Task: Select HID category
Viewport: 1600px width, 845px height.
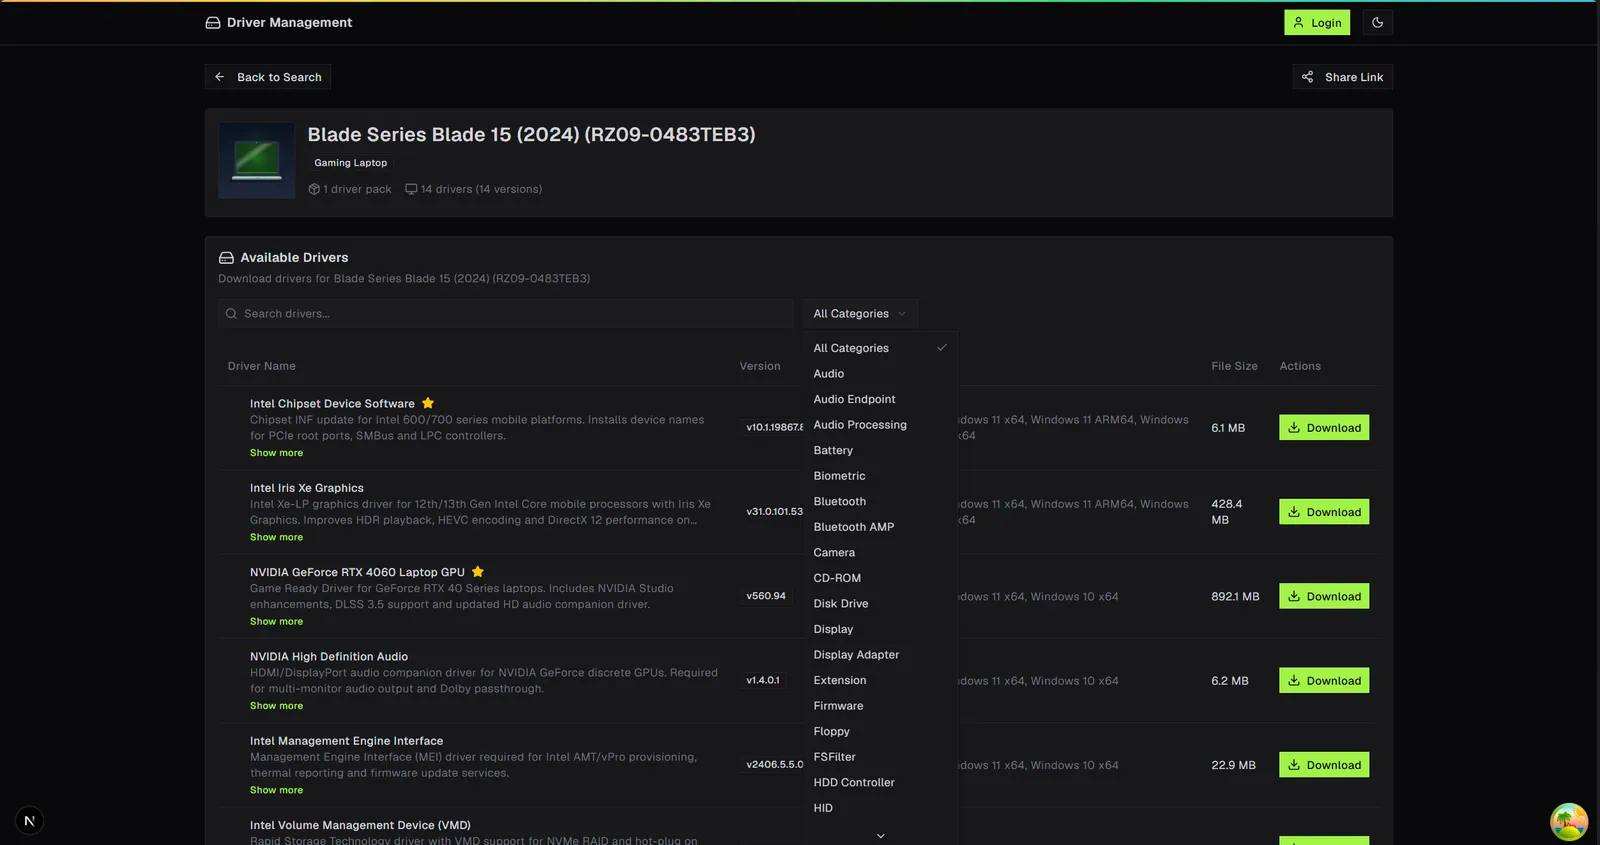Action: click(x=880, y=808)
